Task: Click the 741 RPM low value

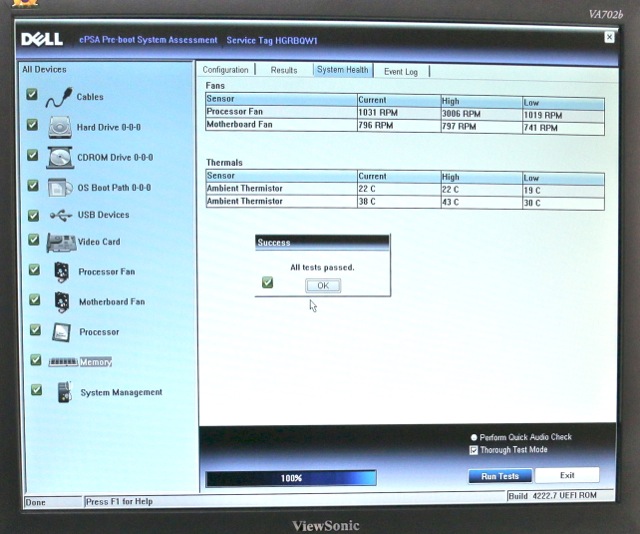Action: [x=540, y=128]
